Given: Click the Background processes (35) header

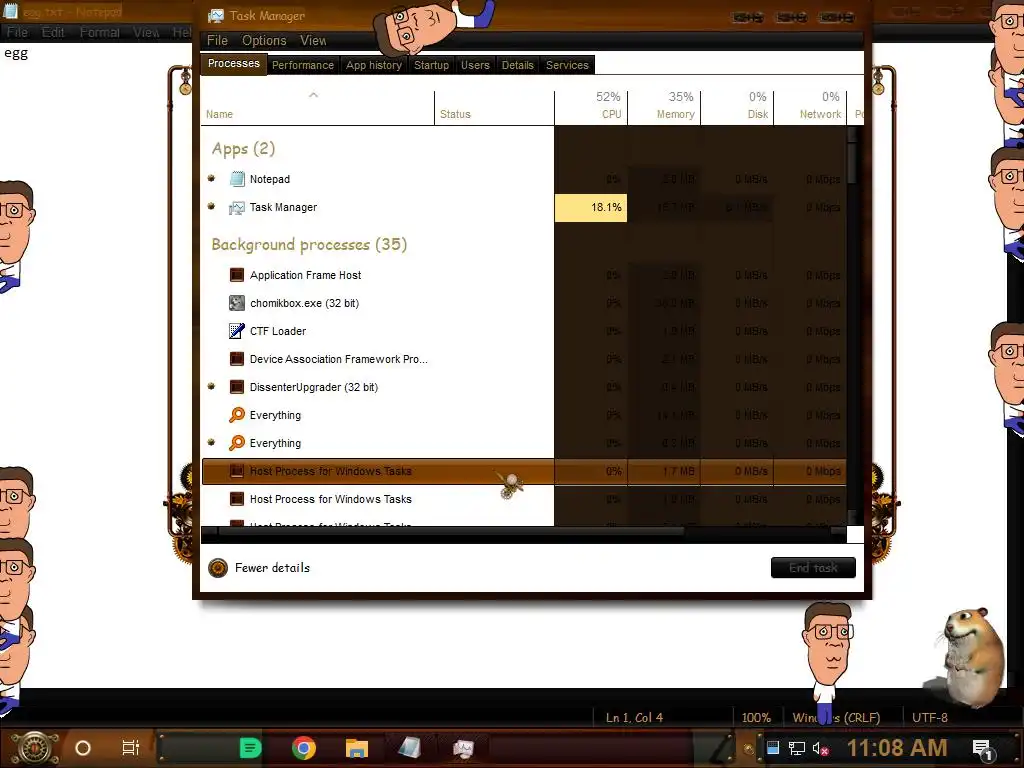Looking at the screenshot, I should pyautogui.click(x=309, y=245).
